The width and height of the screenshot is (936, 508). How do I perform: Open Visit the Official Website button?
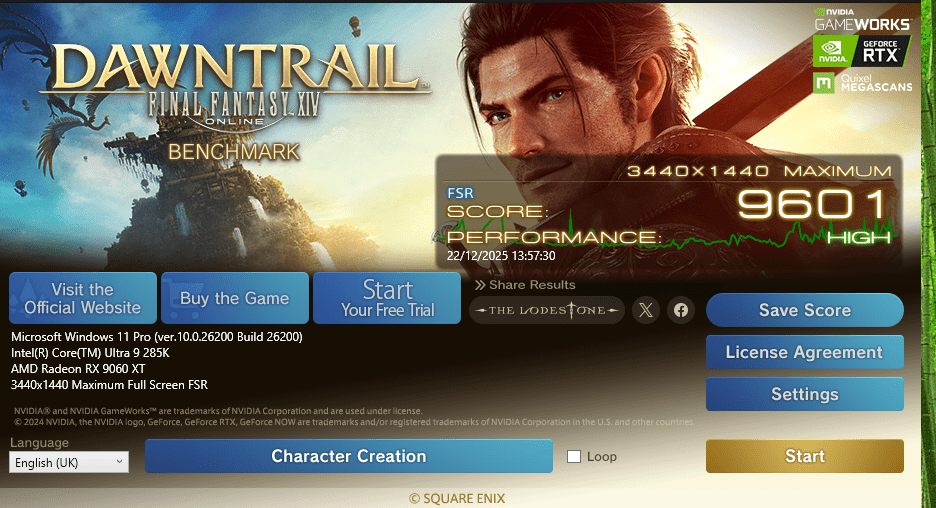(x=83, y=298)
